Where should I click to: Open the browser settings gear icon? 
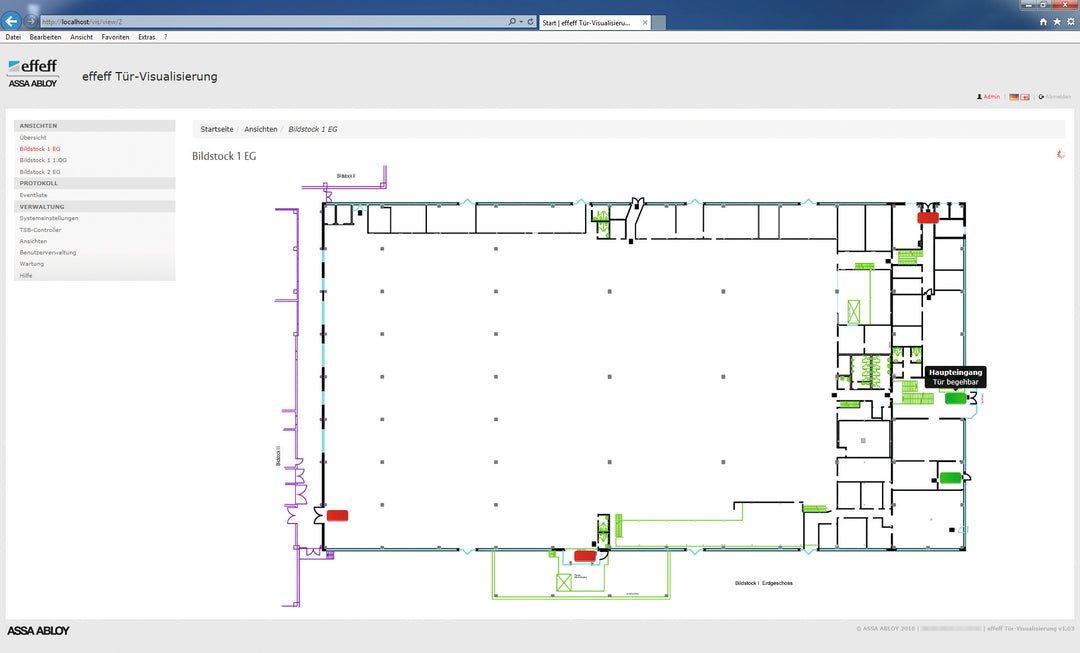[x=1070, y=22]
